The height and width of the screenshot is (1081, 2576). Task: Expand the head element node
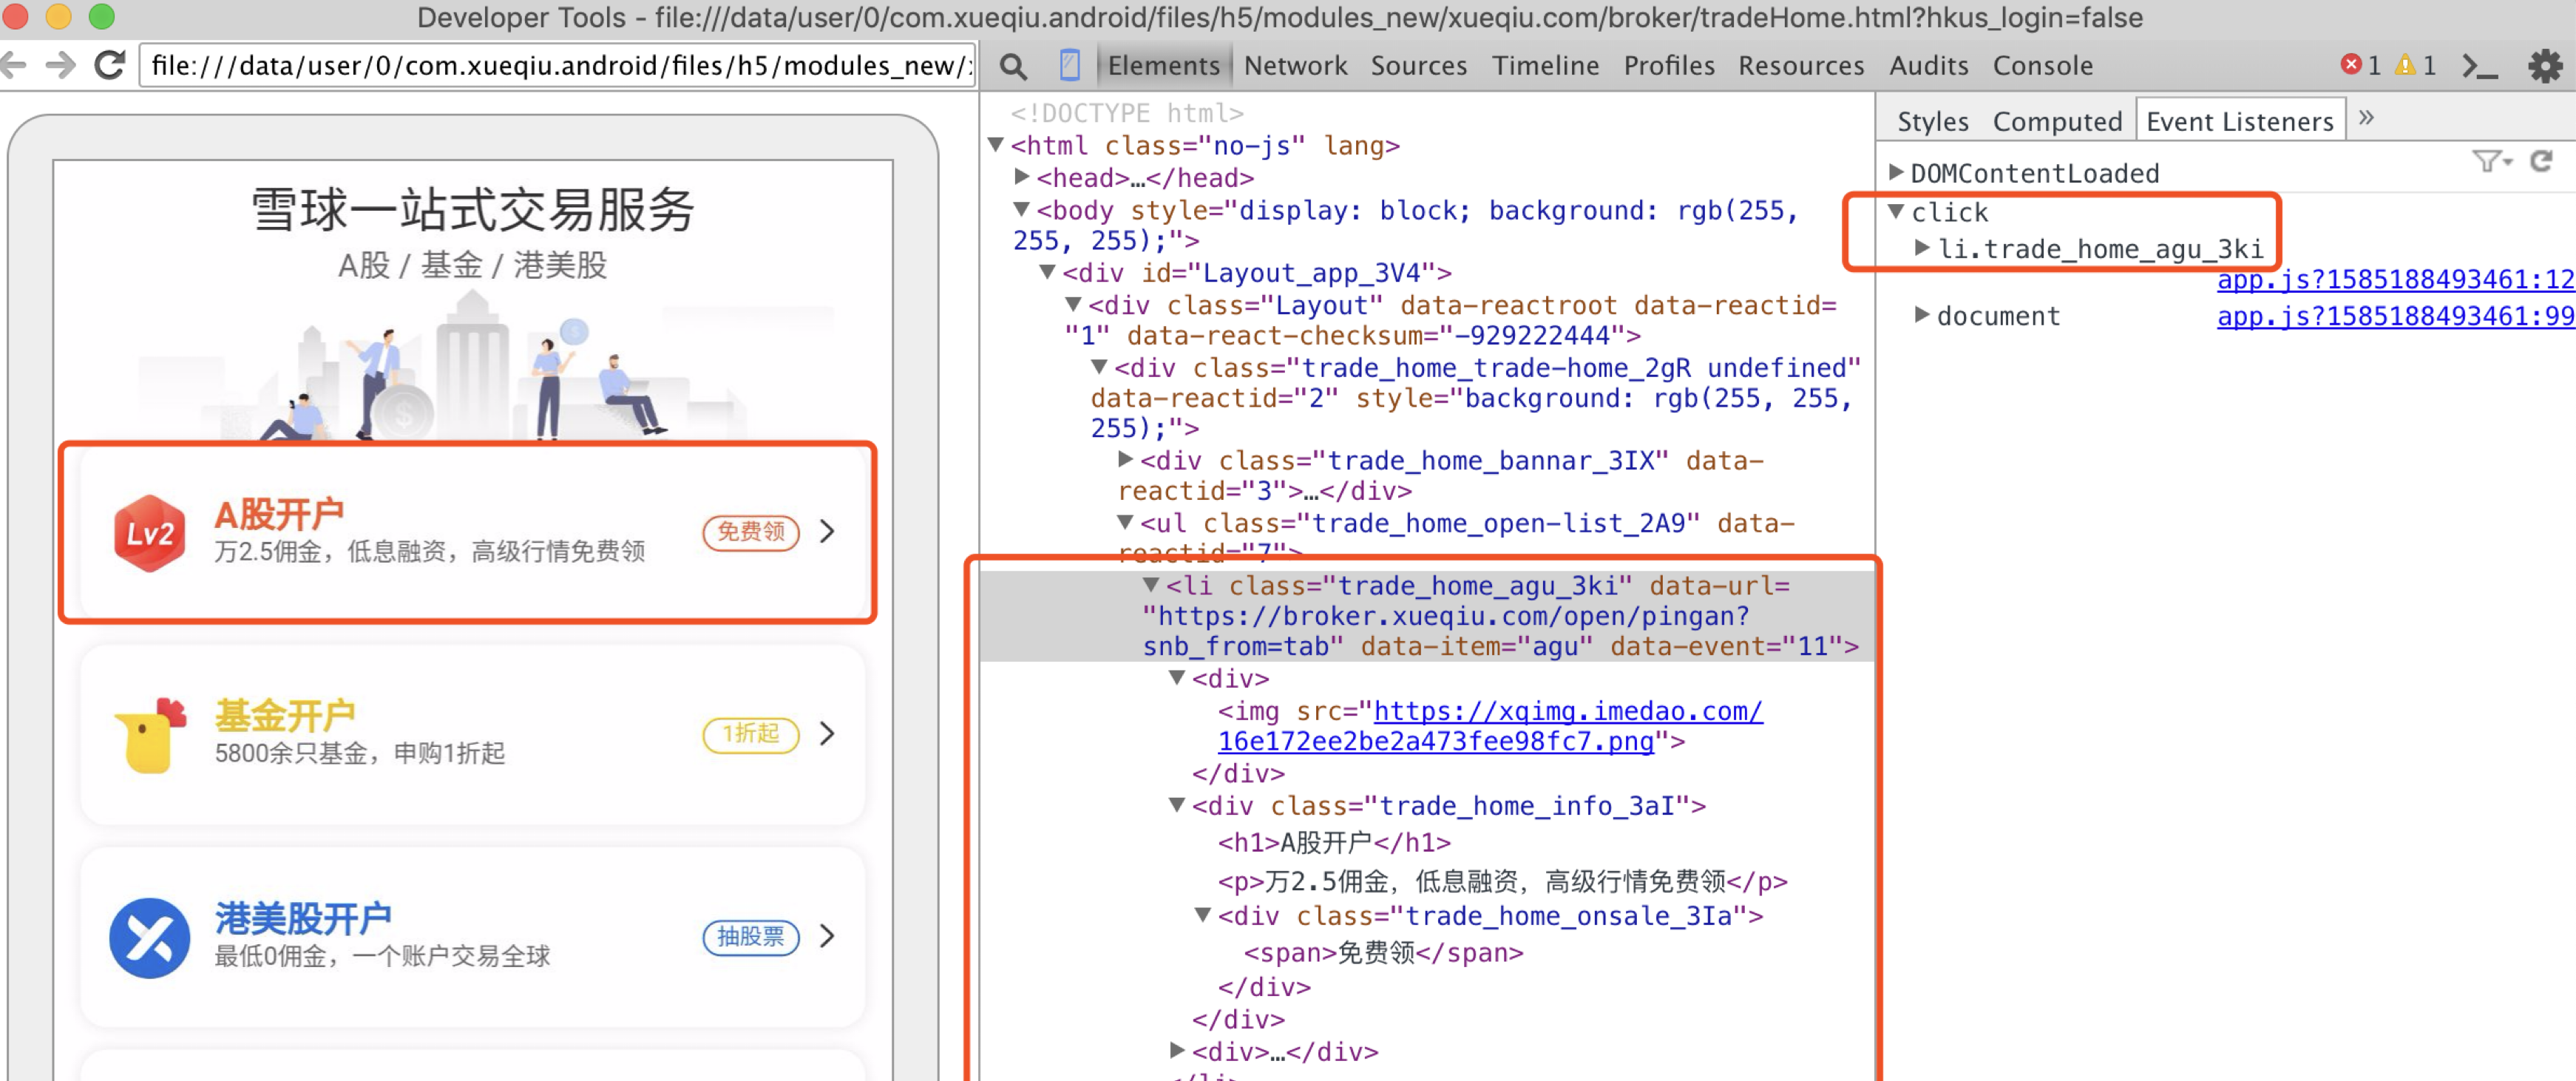pos(1021,178)
